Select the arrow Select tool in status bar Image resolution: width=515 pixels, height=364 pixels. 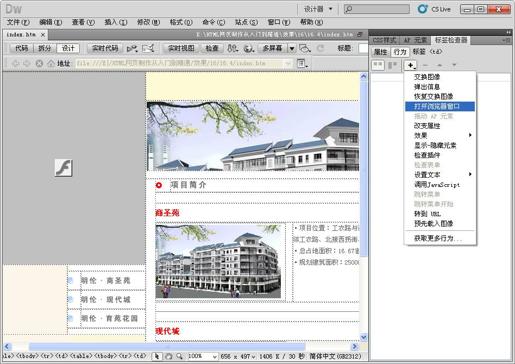click(157, 356)
